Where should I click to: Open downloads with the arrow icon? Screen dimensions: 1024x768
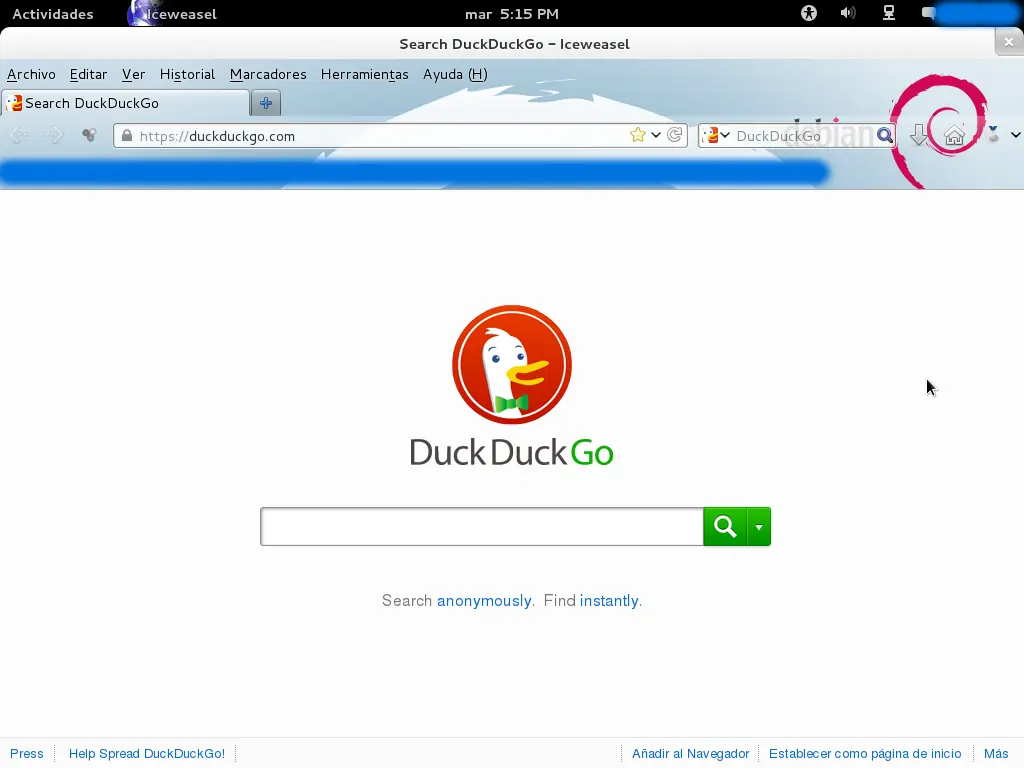919,135
